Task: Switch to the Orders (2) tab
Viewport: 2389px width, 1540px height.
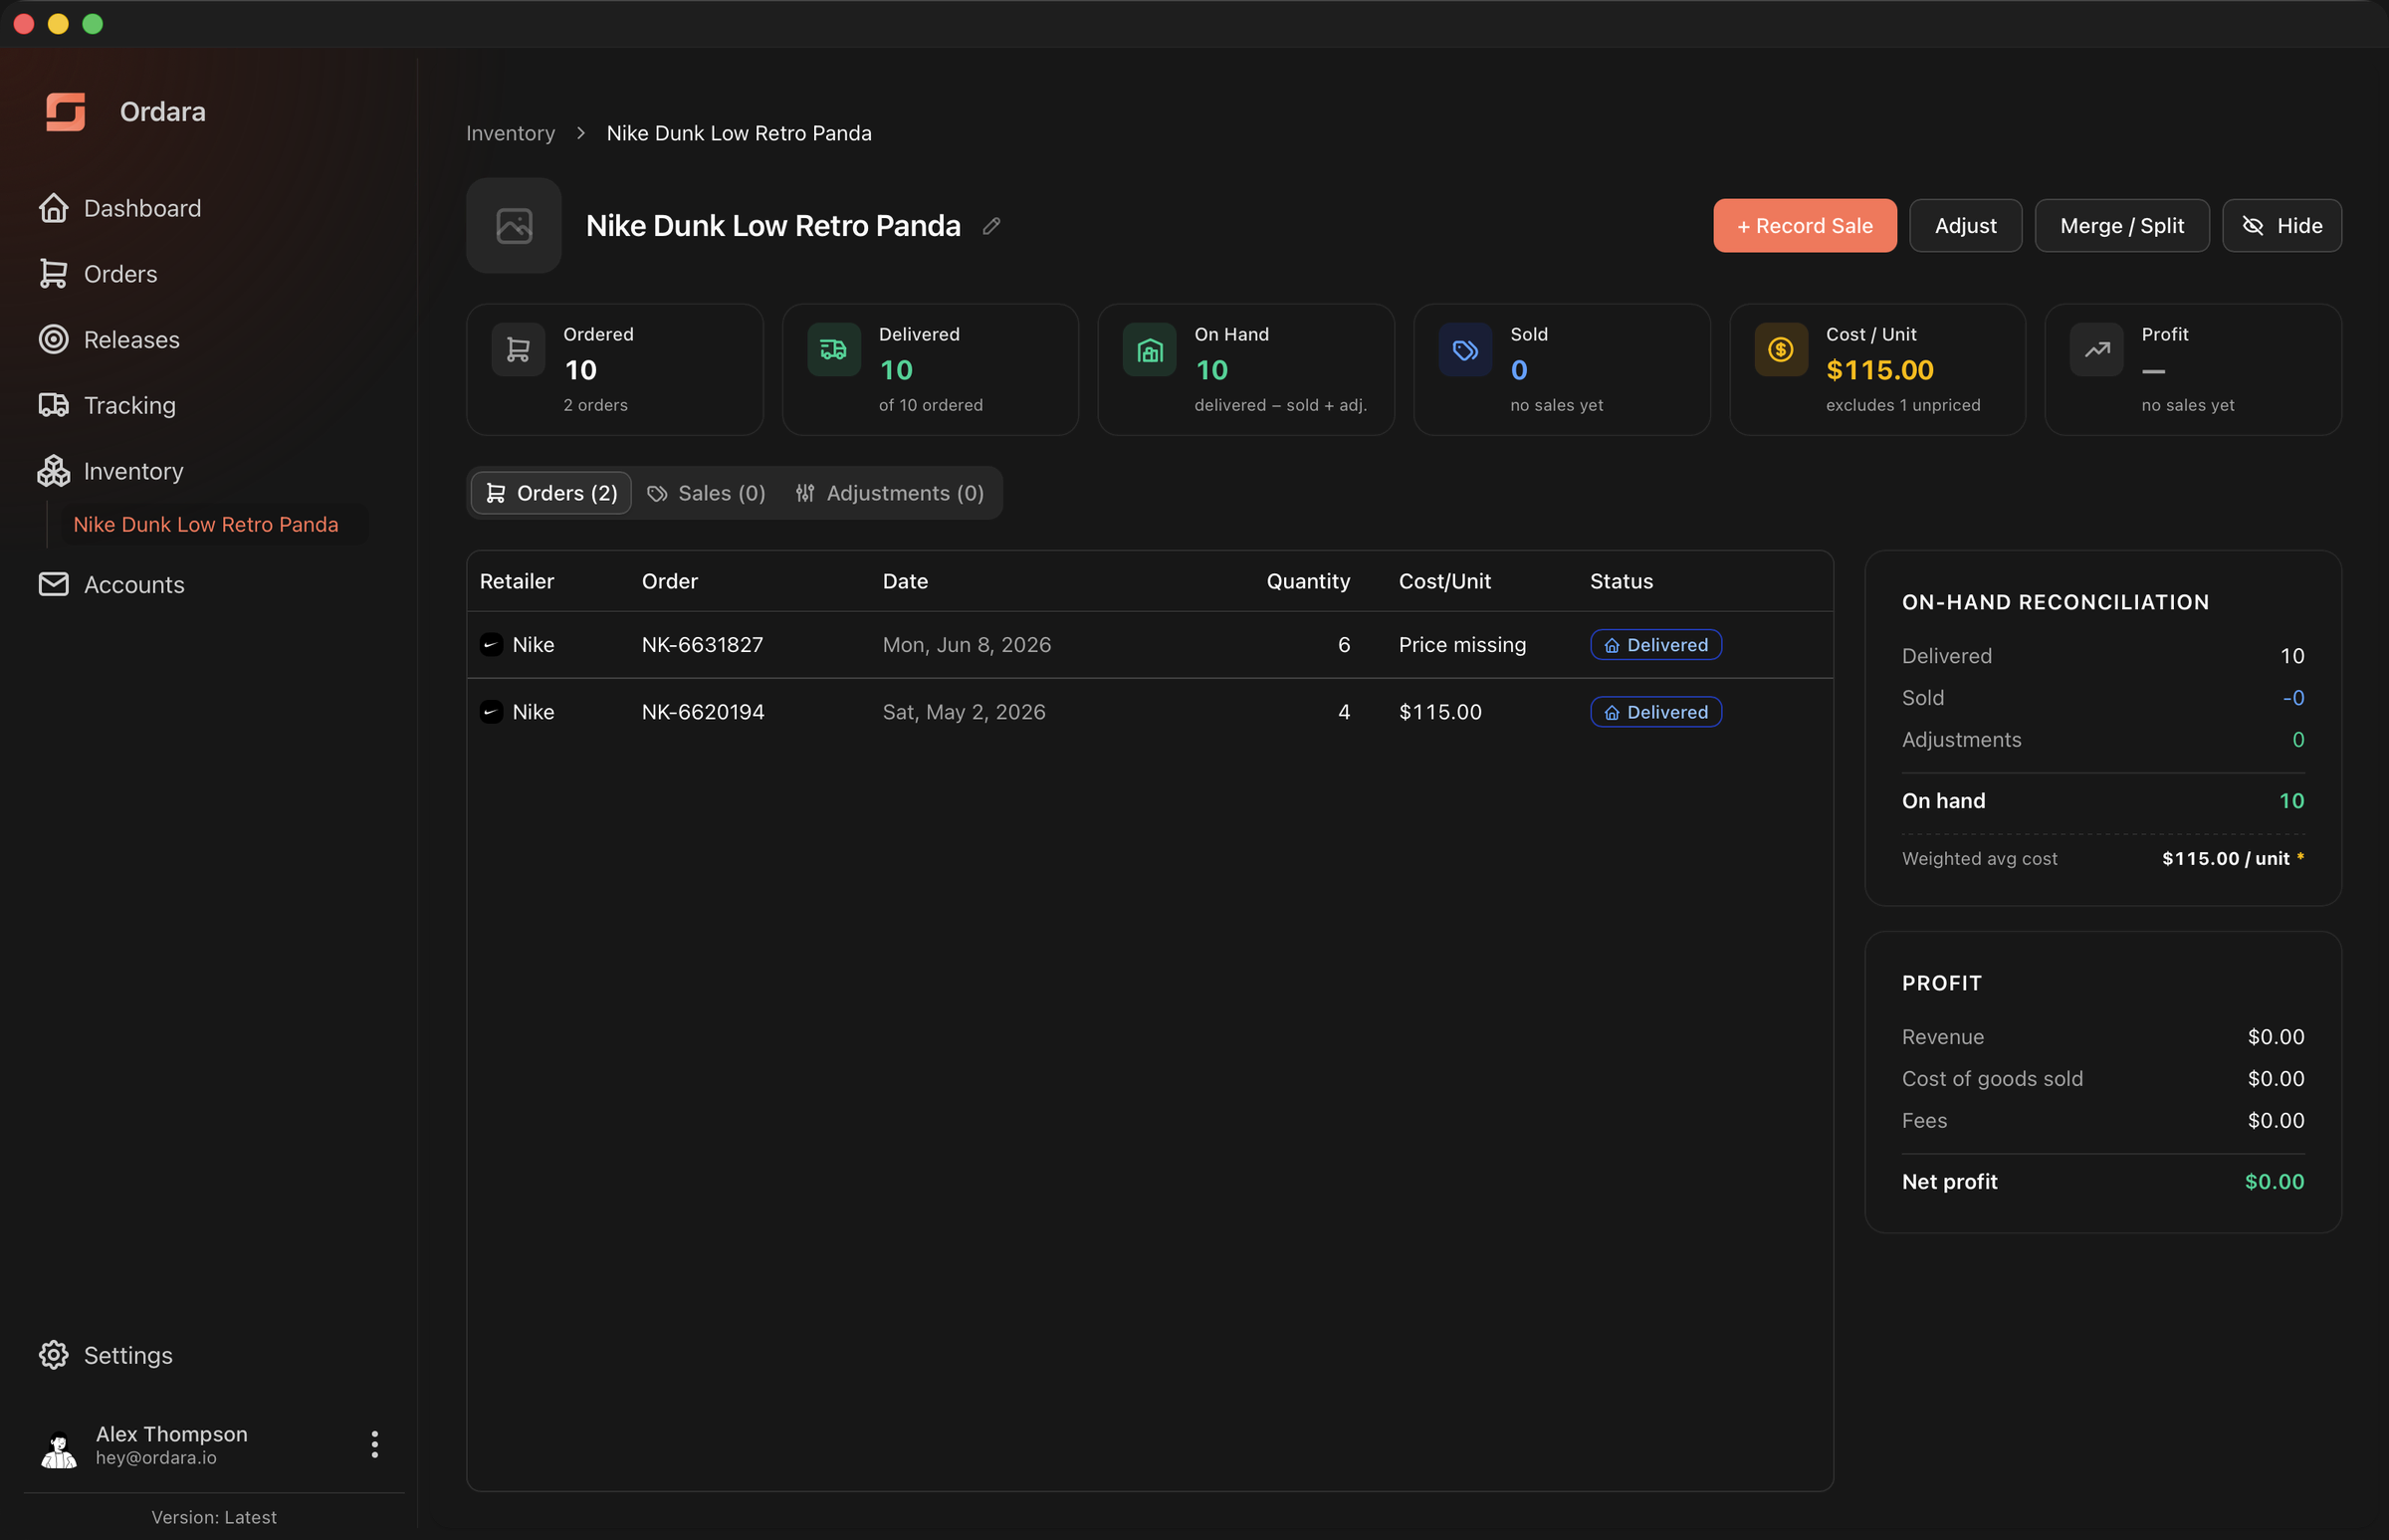Action: pos(551,493)
